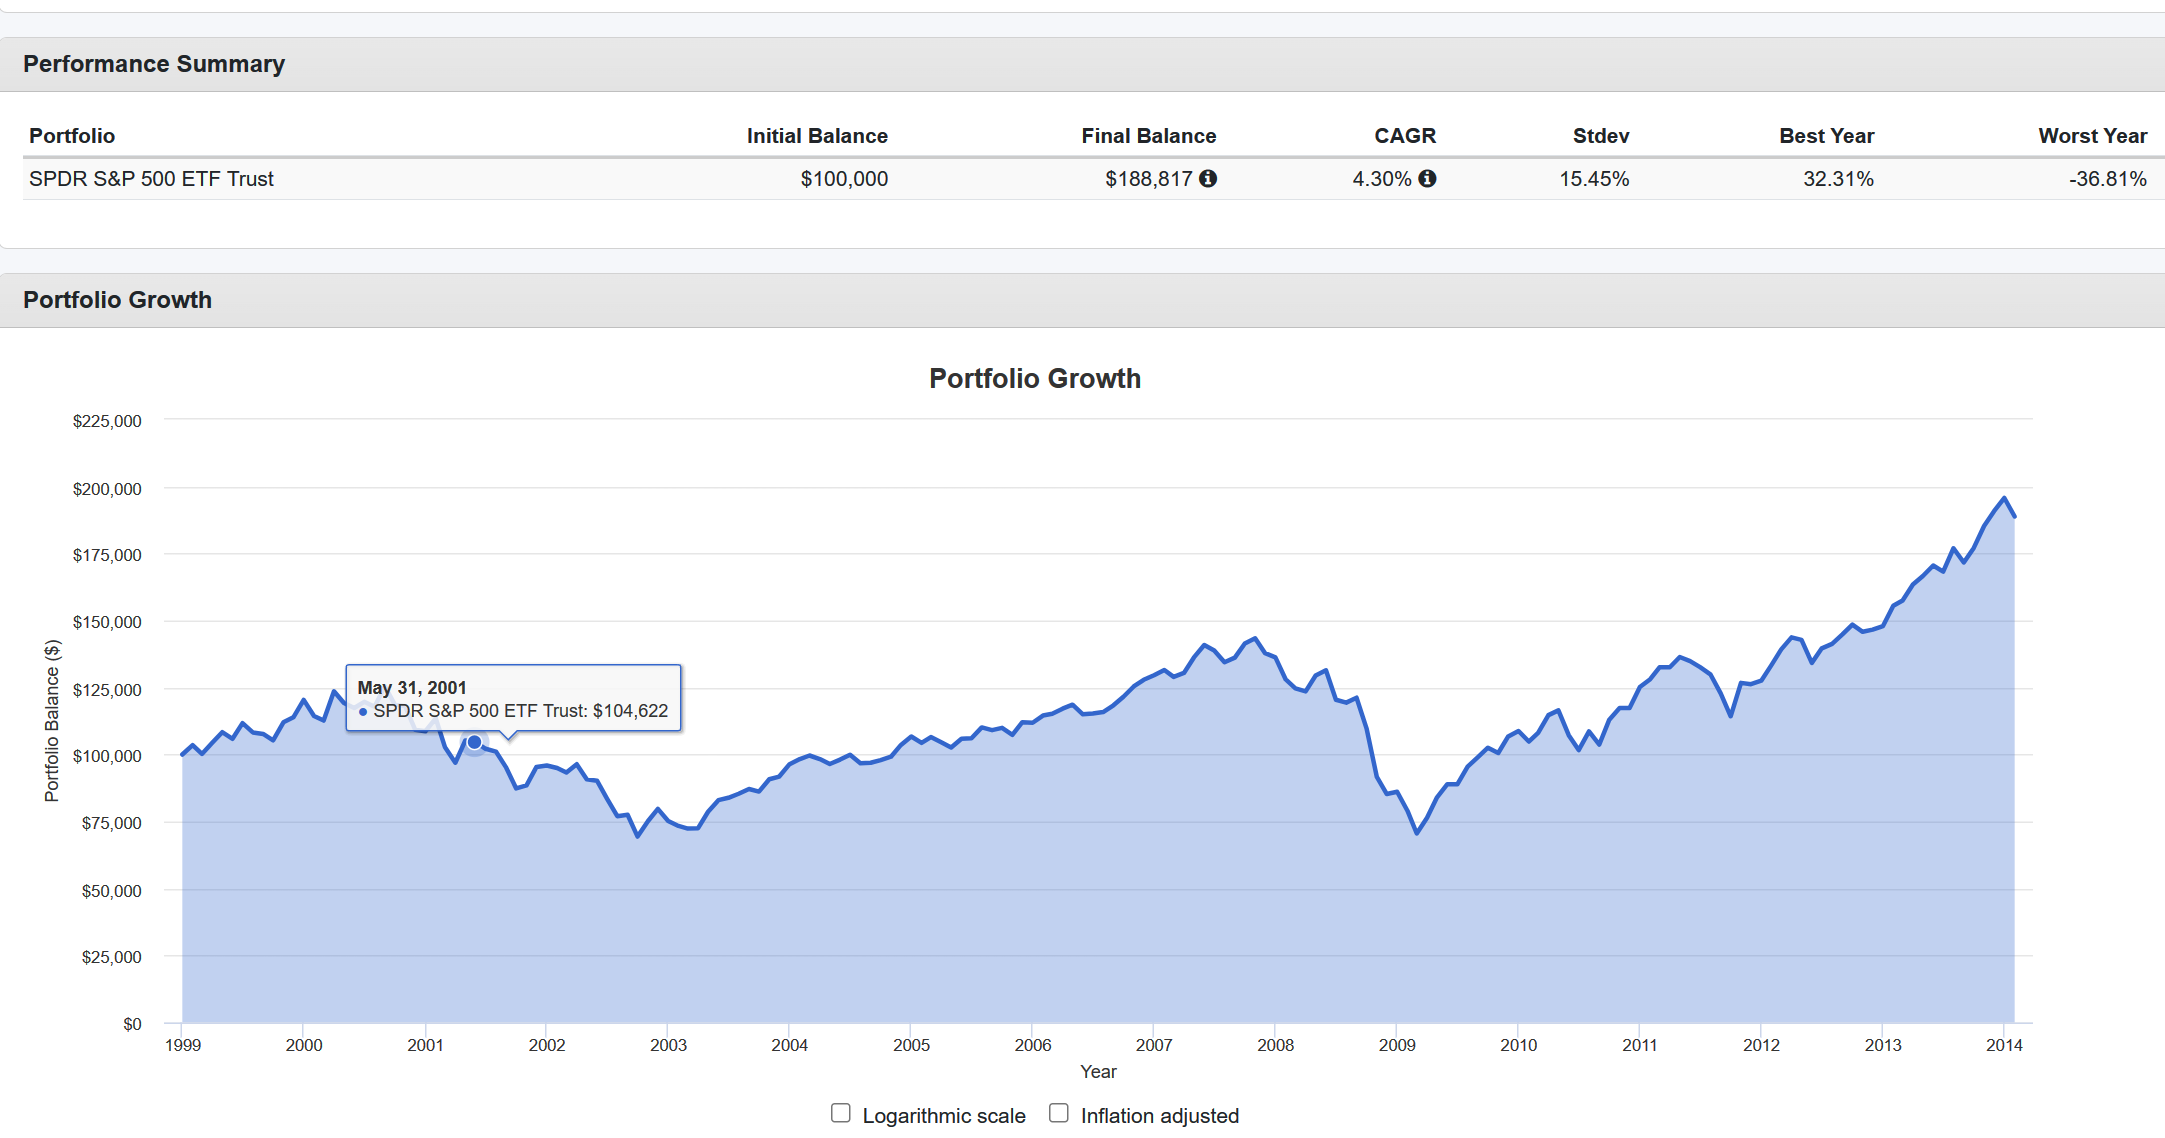Click highlighted May 31, 2001 data point marker

[475, 742]
